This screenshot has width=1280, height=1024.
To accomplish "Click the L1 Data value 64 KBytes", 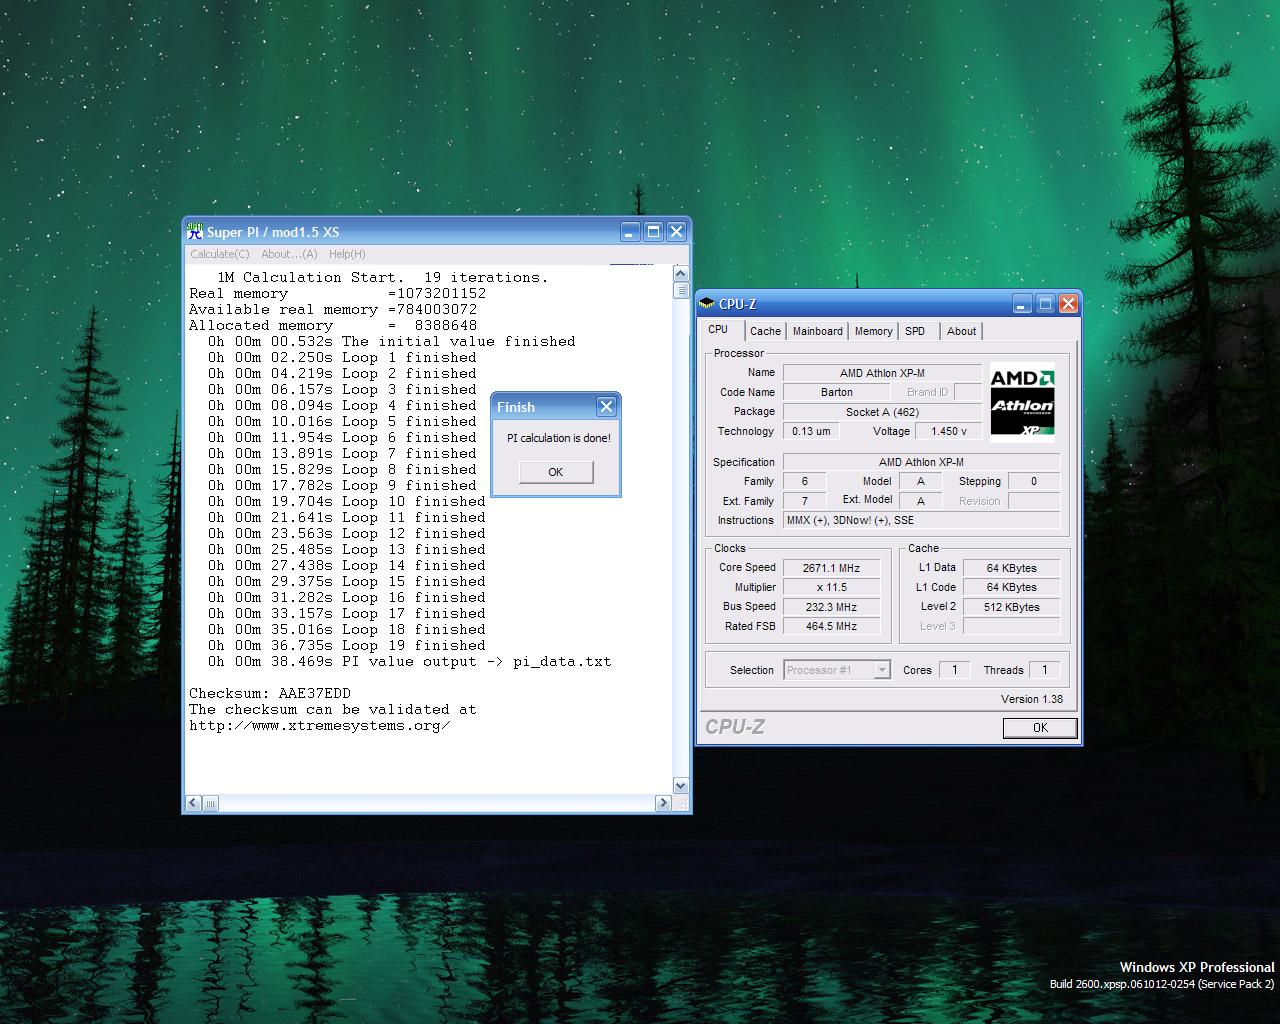I will [1011, 568].
